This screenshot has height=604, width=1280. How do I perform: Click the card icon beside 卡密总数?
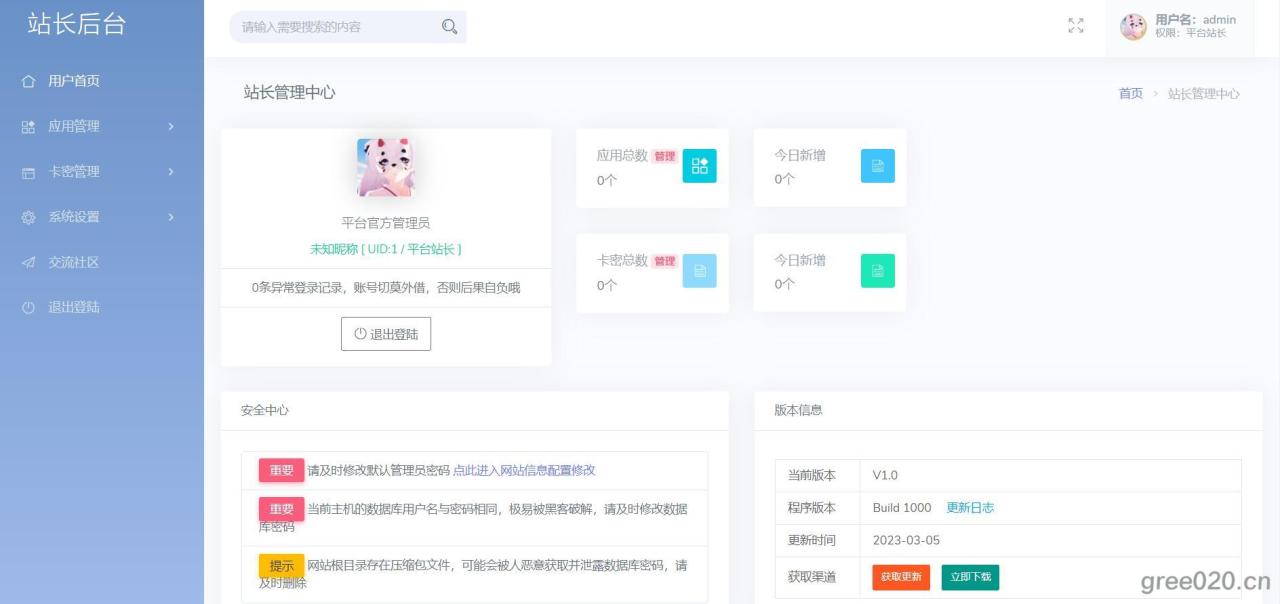point(700,270)
